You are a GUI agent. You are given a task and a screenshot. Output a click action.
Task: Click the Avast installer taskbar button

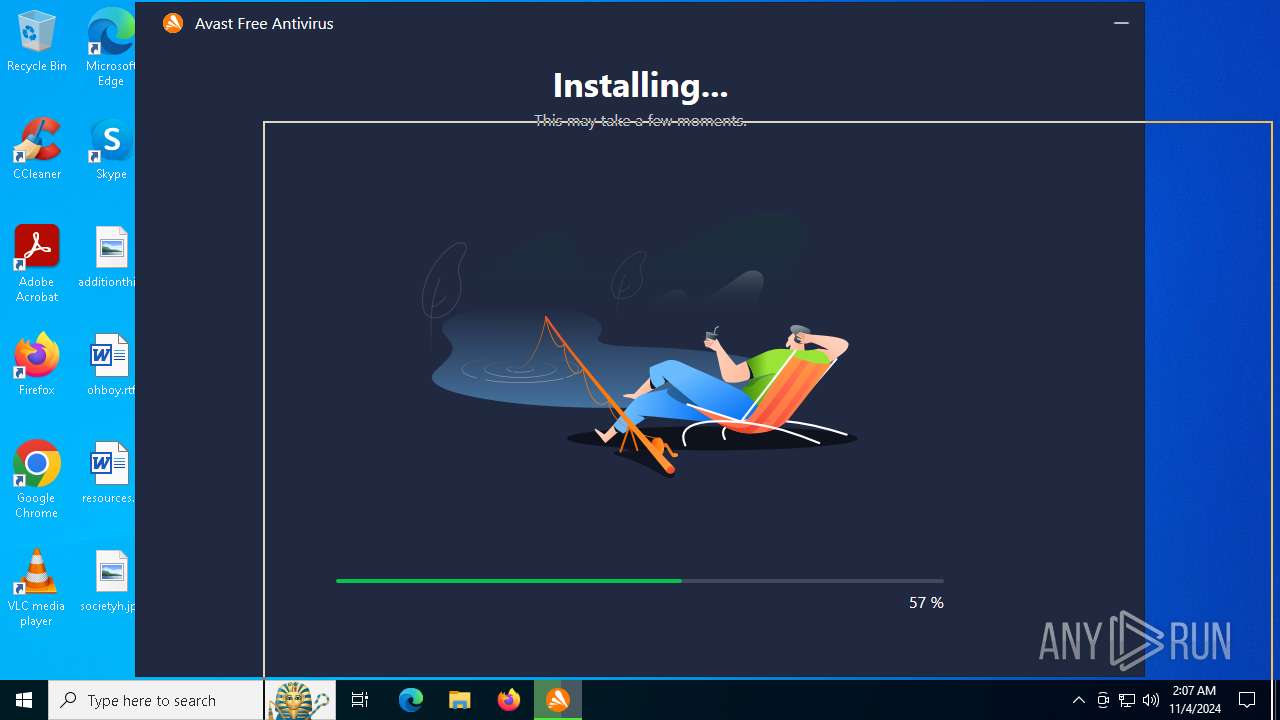pyautogui.click(x=558, y=700)
